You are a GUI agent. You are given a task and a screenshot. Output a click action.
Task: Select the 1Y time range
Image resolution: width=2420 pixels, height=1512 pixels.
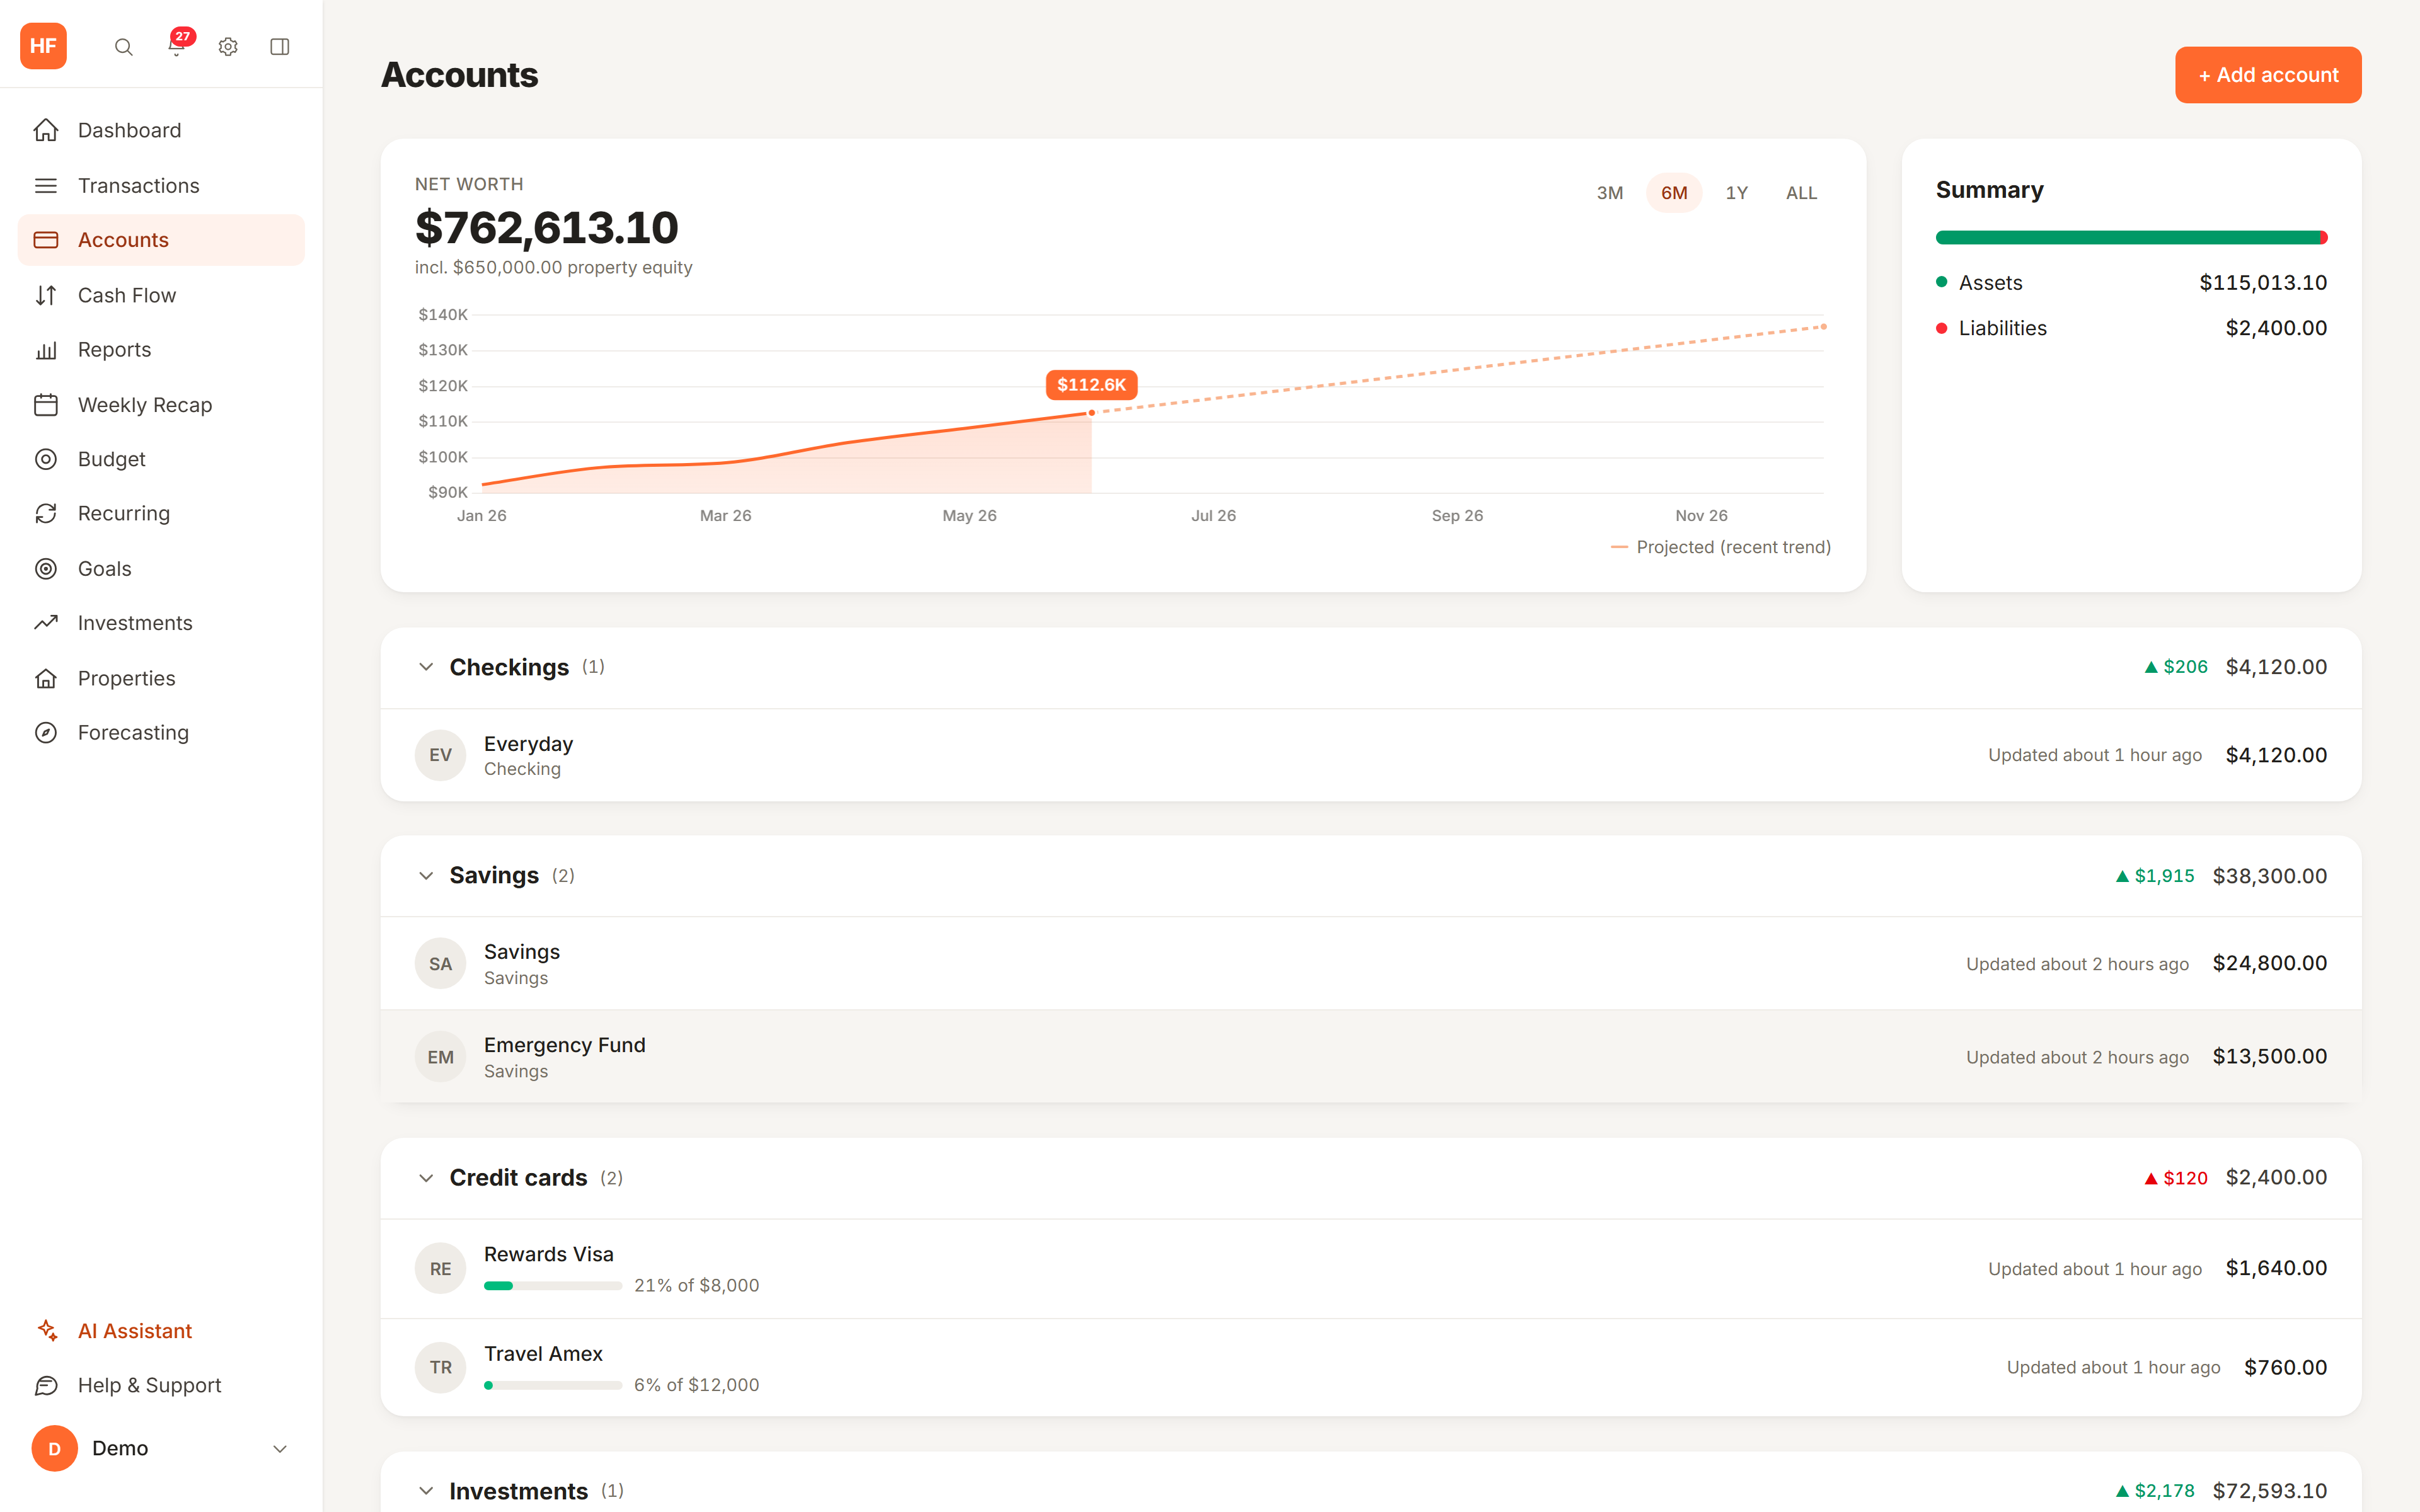[x=1737, y=193]
